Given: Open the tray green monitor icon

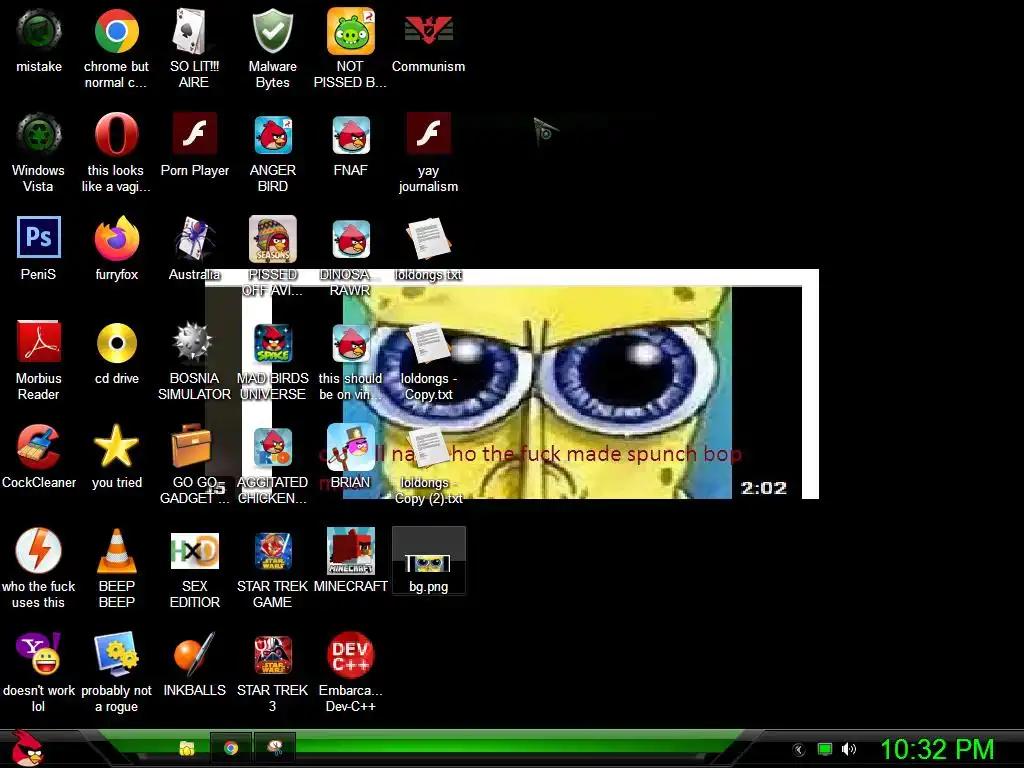Looking at the screenshot, I should (825, 750).
